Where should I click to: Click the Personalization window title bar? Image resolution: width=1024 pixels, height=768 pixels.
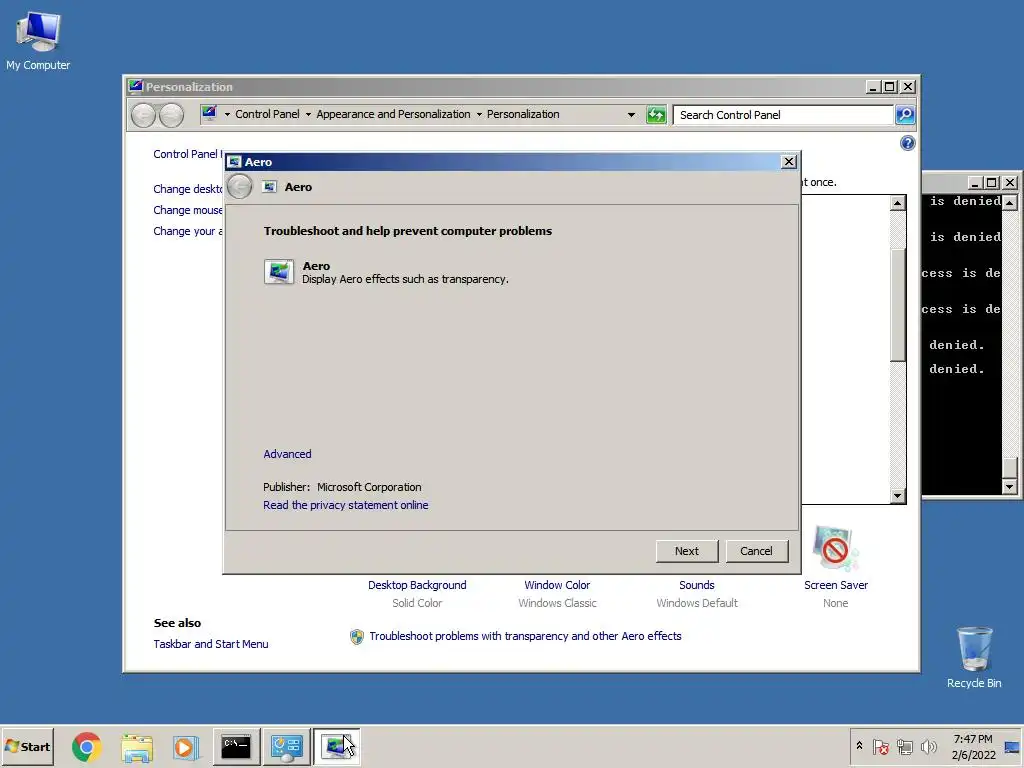(496, 87)
